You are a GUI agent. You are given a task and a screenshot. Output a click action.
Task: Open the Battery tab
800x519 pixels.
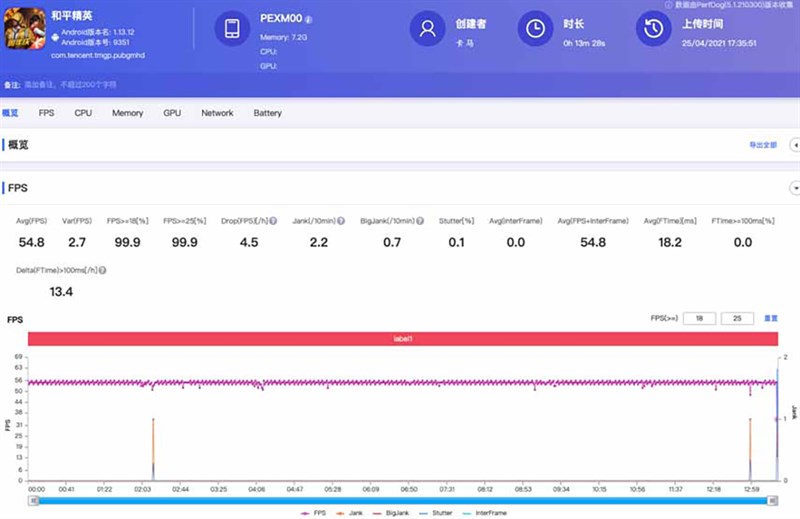pyautogui.click(x=267, y=113)
